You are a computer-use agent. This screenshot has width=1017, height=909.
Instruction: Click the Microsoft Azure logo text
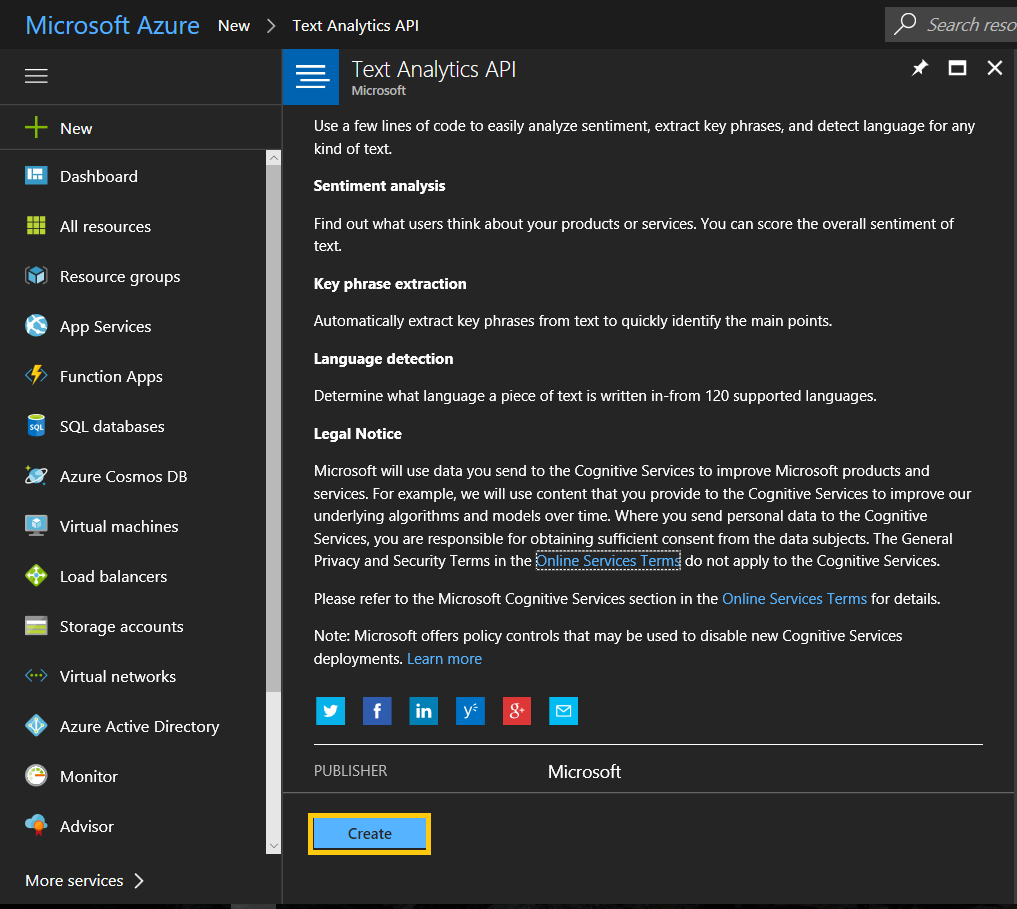point(112,25)
